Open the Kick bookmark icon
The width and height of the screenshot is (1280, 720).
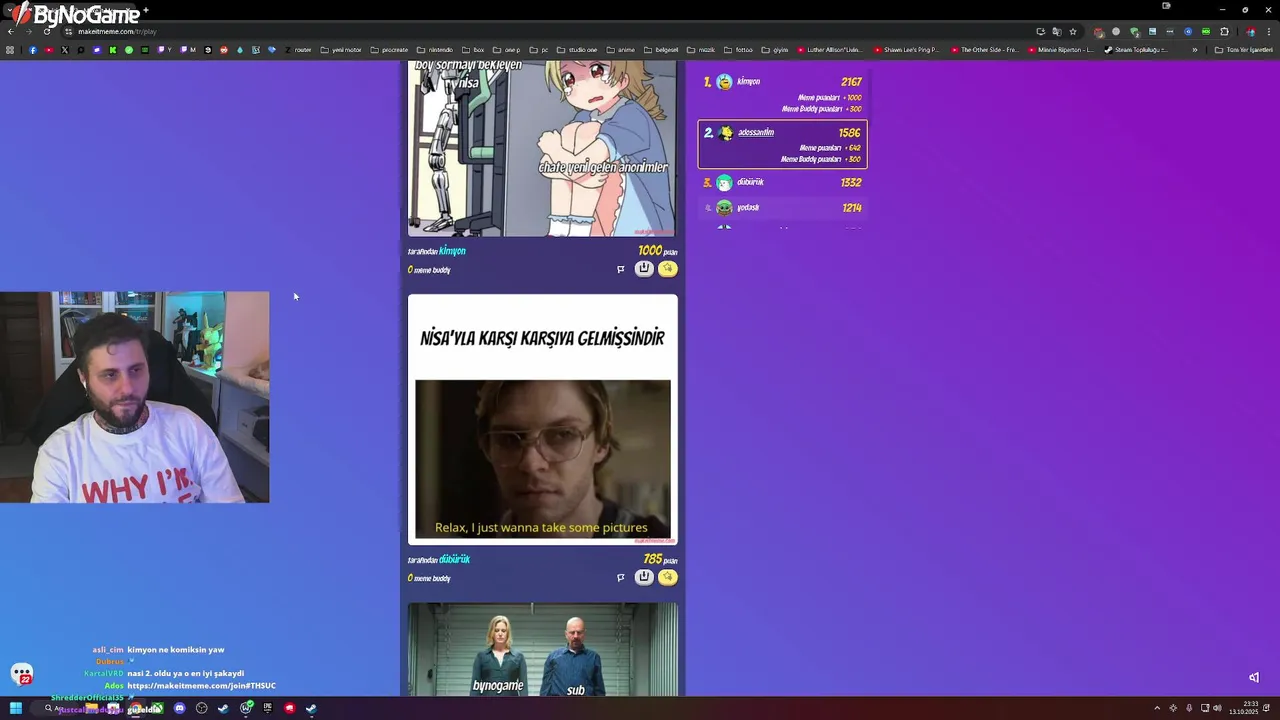[113, 50]
